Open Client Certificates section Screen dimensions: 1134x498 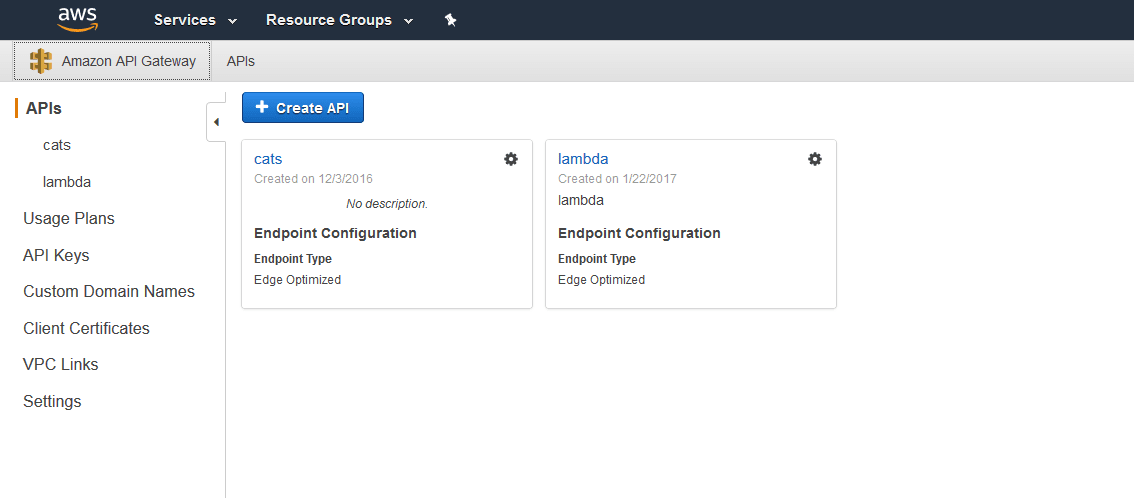click(87, 328)
